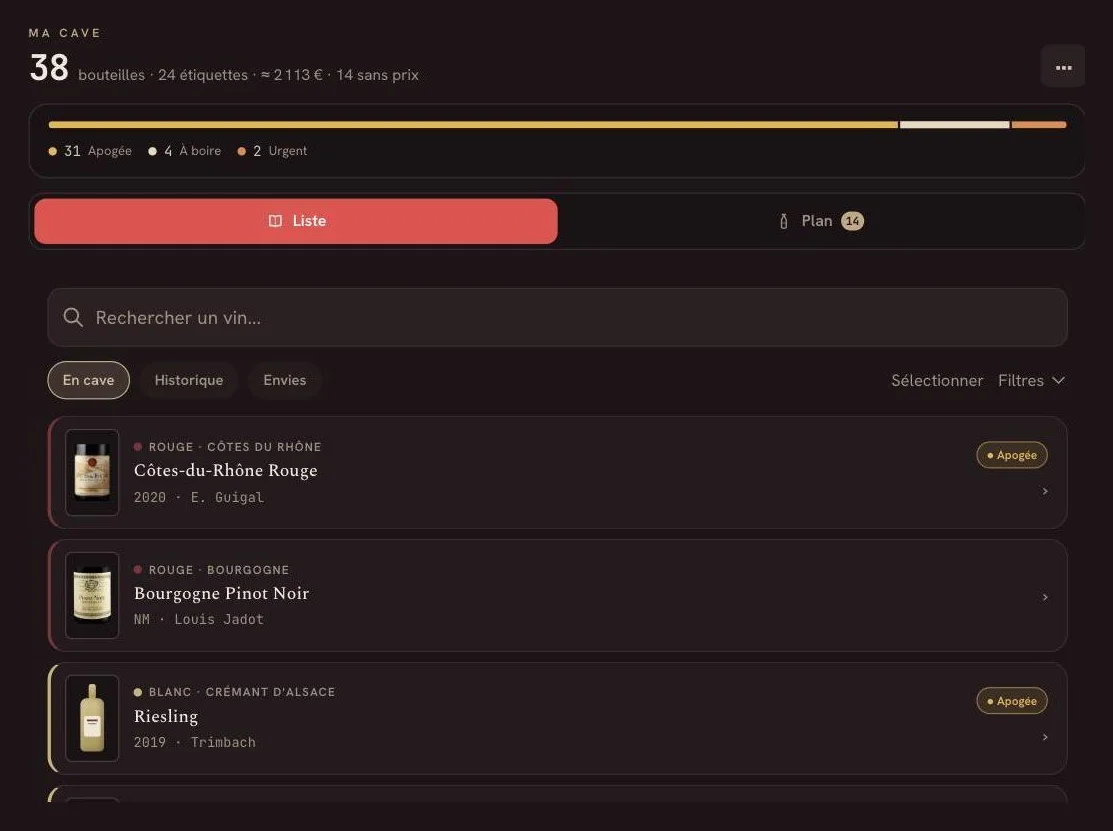Image resolution: width=1113 pixels, height=831 pixels.
Task: Click the magnifying glass search icon
Action: [73, 317]
